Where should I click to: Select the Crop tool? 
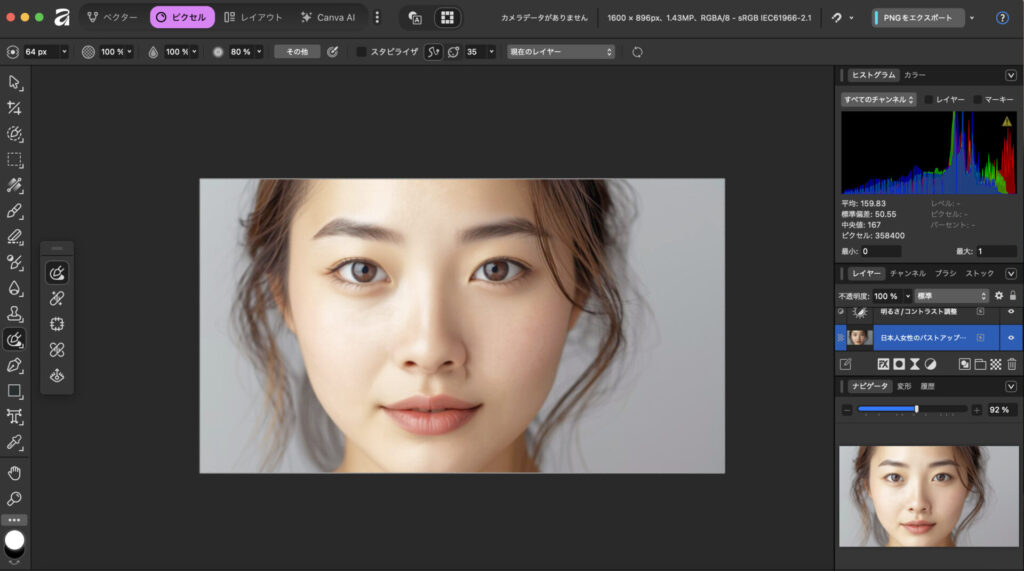(x=15, y=108)
